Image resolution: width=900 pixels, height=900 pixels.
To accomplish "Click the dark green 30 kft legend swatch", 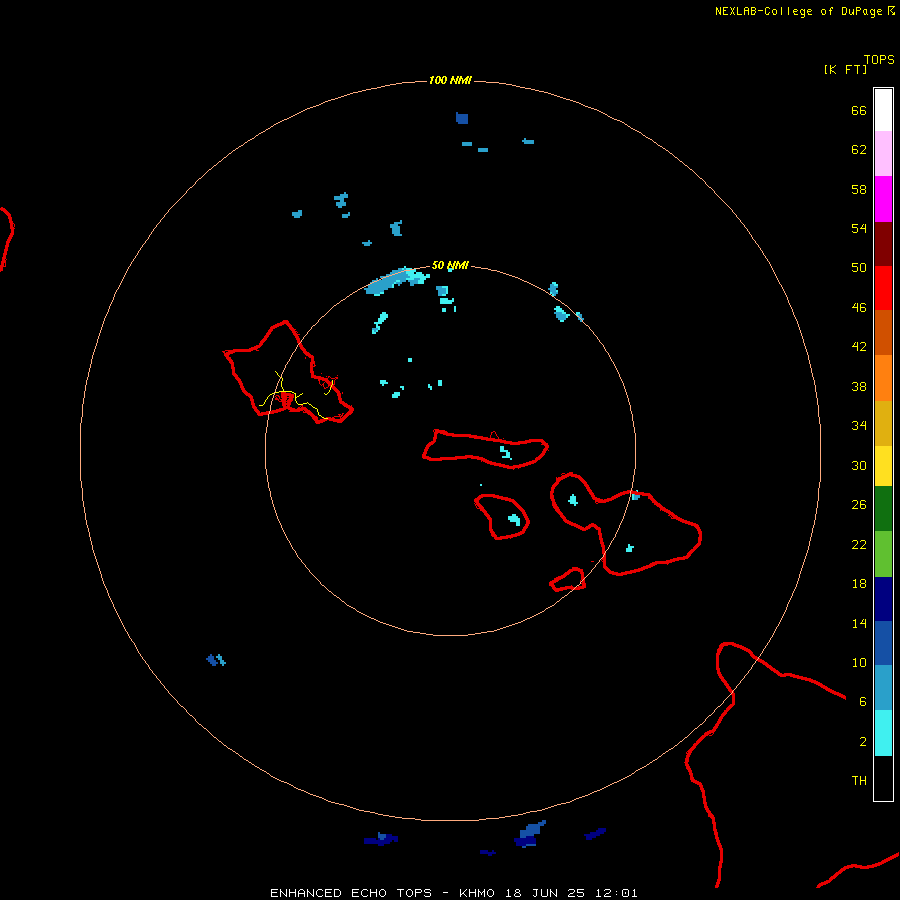I will tap(883, 509).
